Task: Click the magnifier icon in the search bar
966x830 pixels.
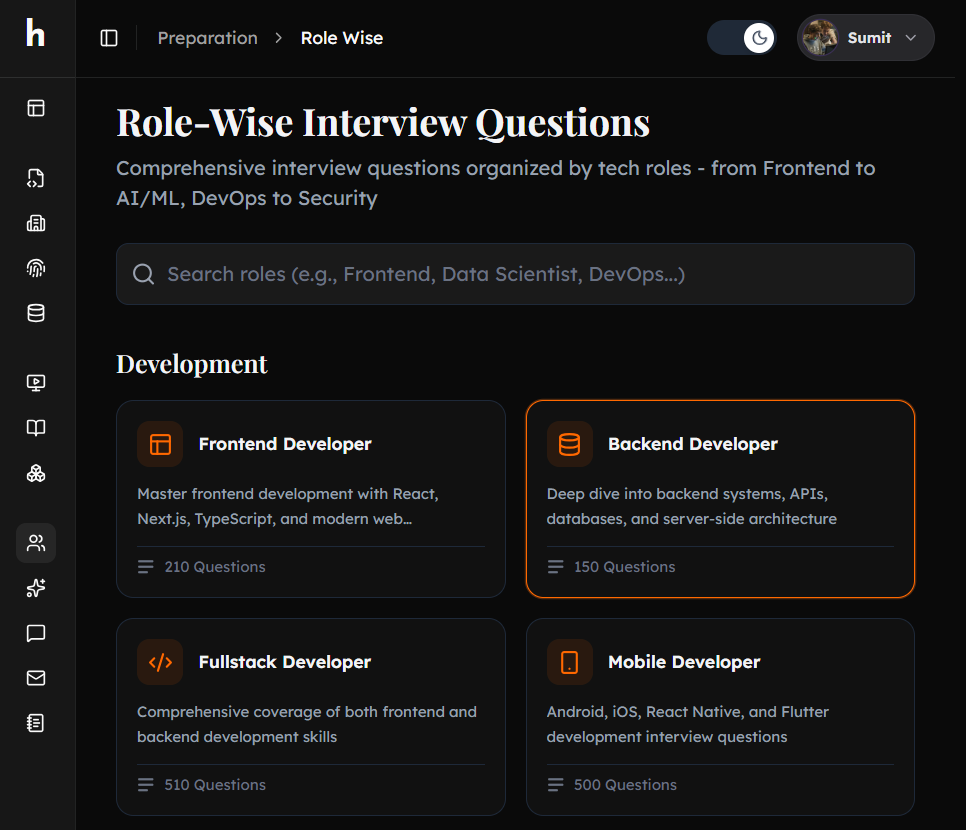Action: click(144, 274)
